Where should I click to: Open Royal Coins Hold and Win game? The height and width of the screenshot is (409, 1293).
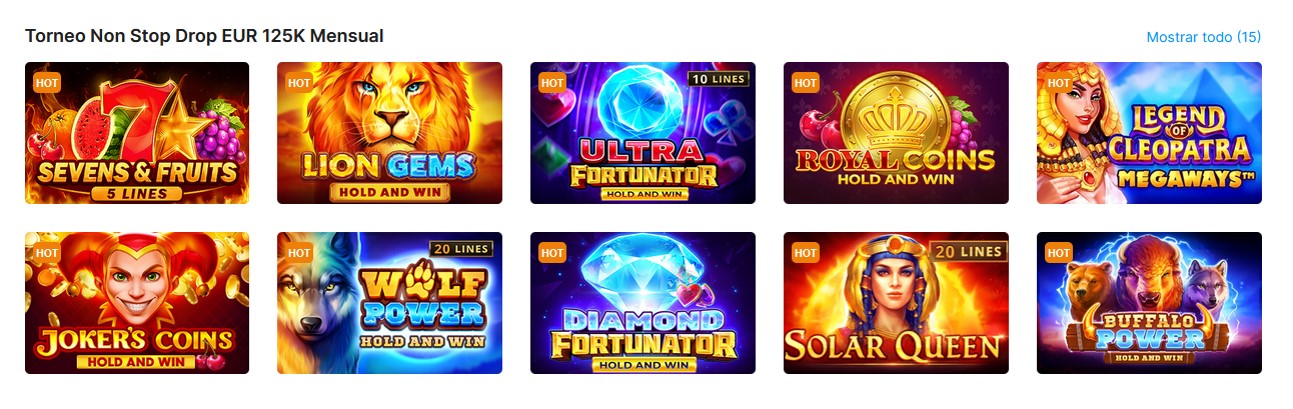896,133
